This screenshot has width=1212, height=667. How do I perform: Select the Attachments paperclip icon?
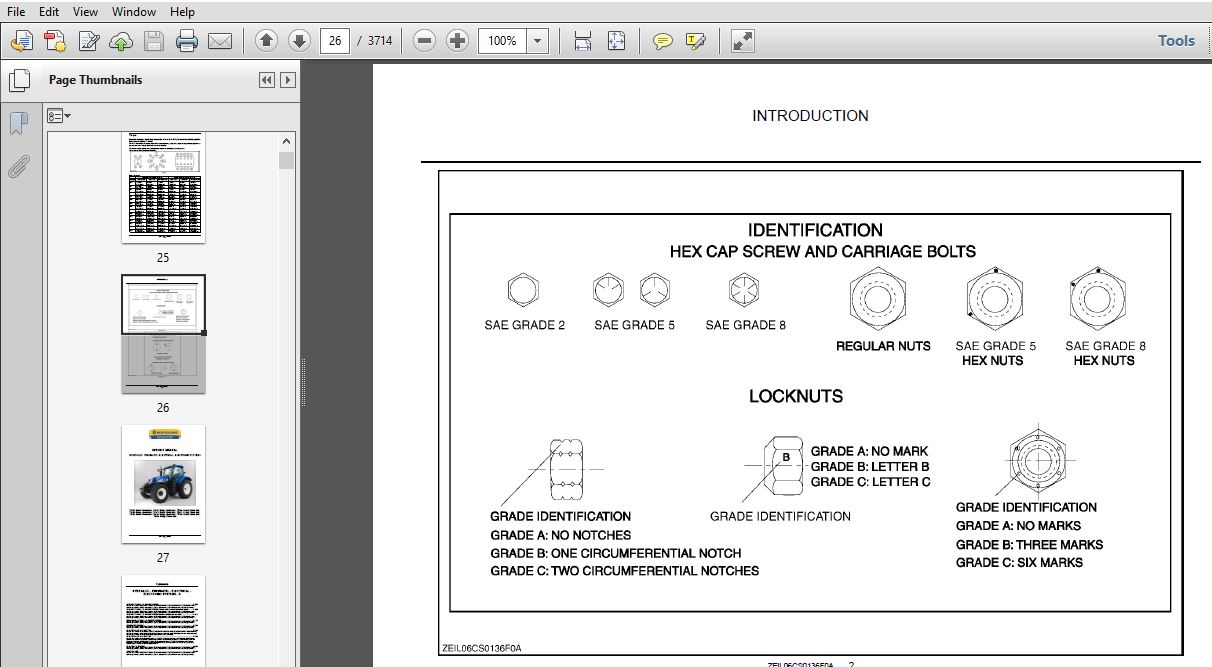[x=18, y=167]
